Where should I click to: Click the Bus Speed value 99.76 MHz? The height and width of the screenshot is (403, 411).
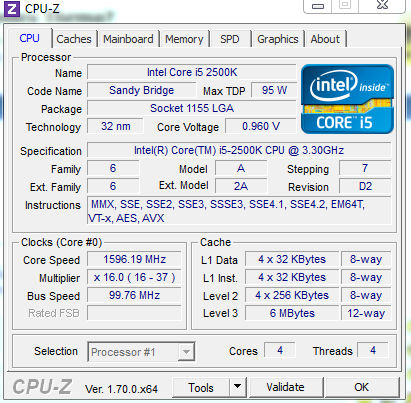pyautogui.click(x=134, y=295)
